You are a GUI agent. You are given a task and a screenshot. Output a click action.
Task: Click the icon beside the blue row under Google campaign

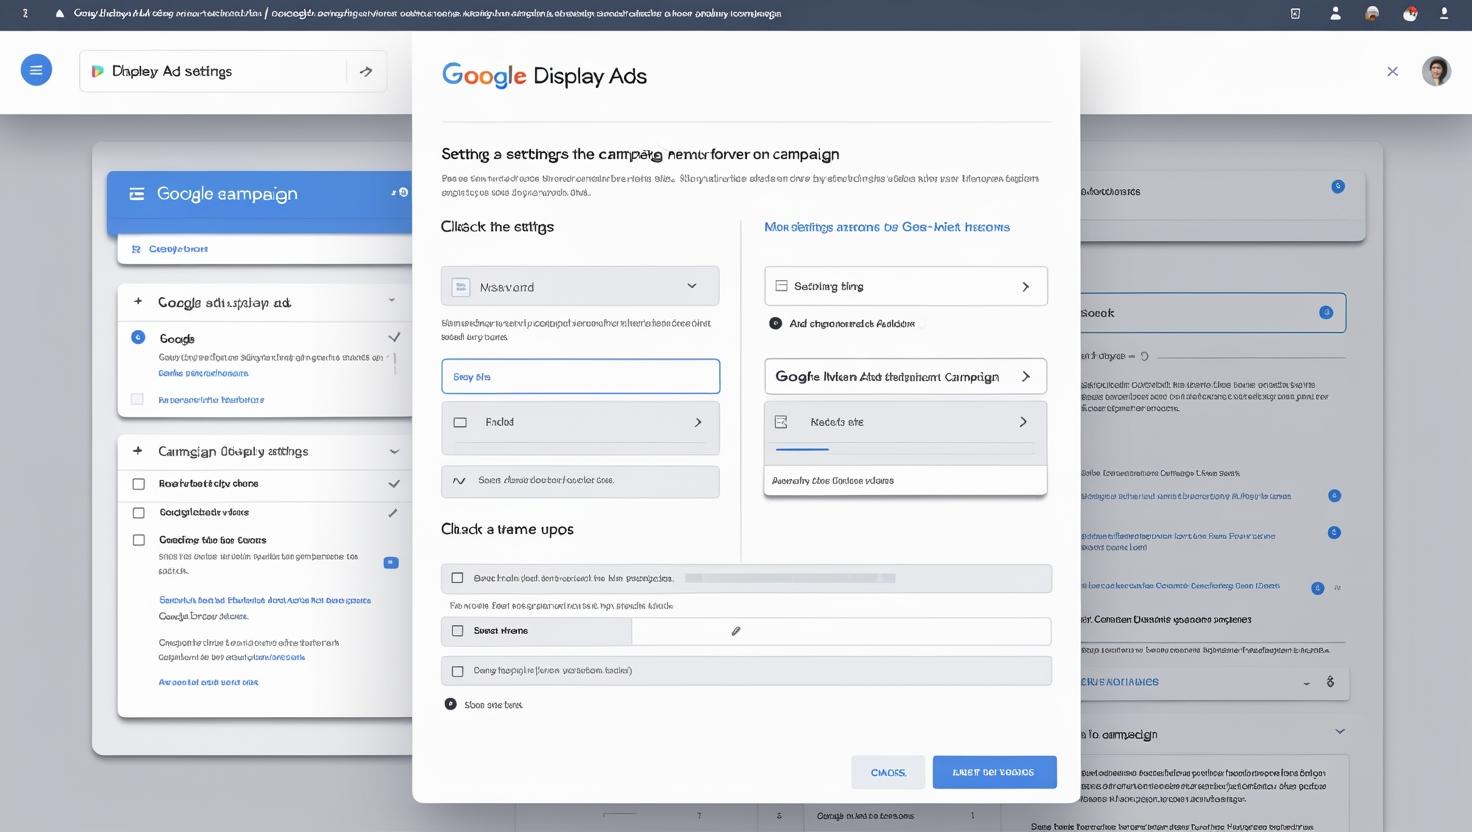tap(136, 249)
